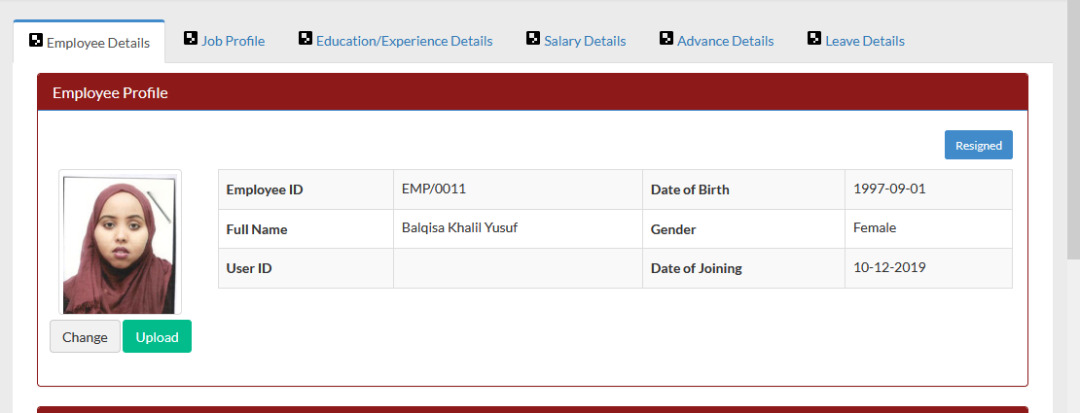Click the empty User ID value cell
1080x413 pixels.
pyautogui.click(x=518, y=268)
